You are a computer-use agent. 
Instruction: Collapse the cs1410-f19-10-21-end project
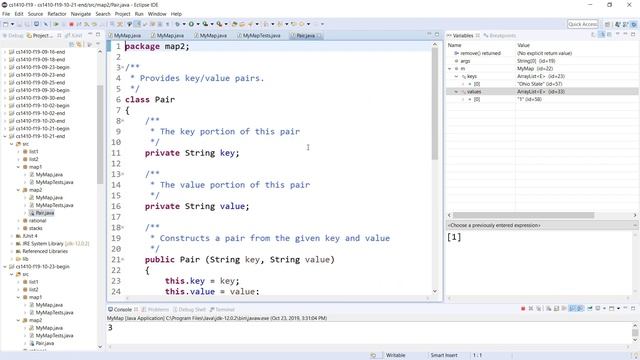pyautogui.click(x=5, y=136)
